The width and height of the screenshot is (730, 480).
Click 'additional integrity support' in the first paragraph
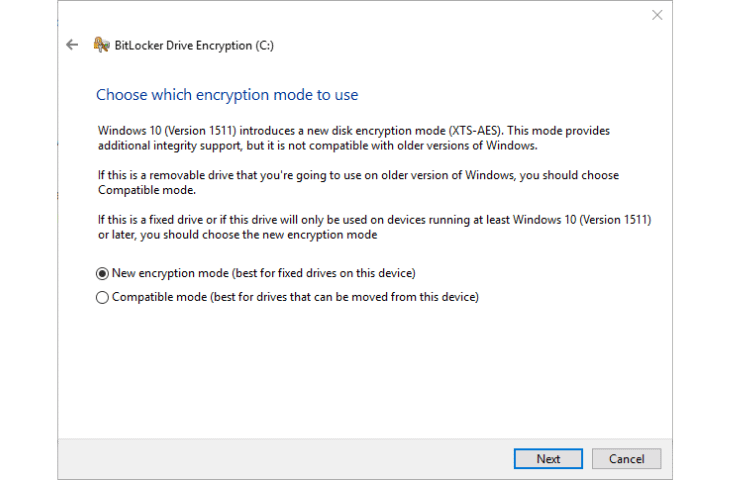[x=169, y=146]
